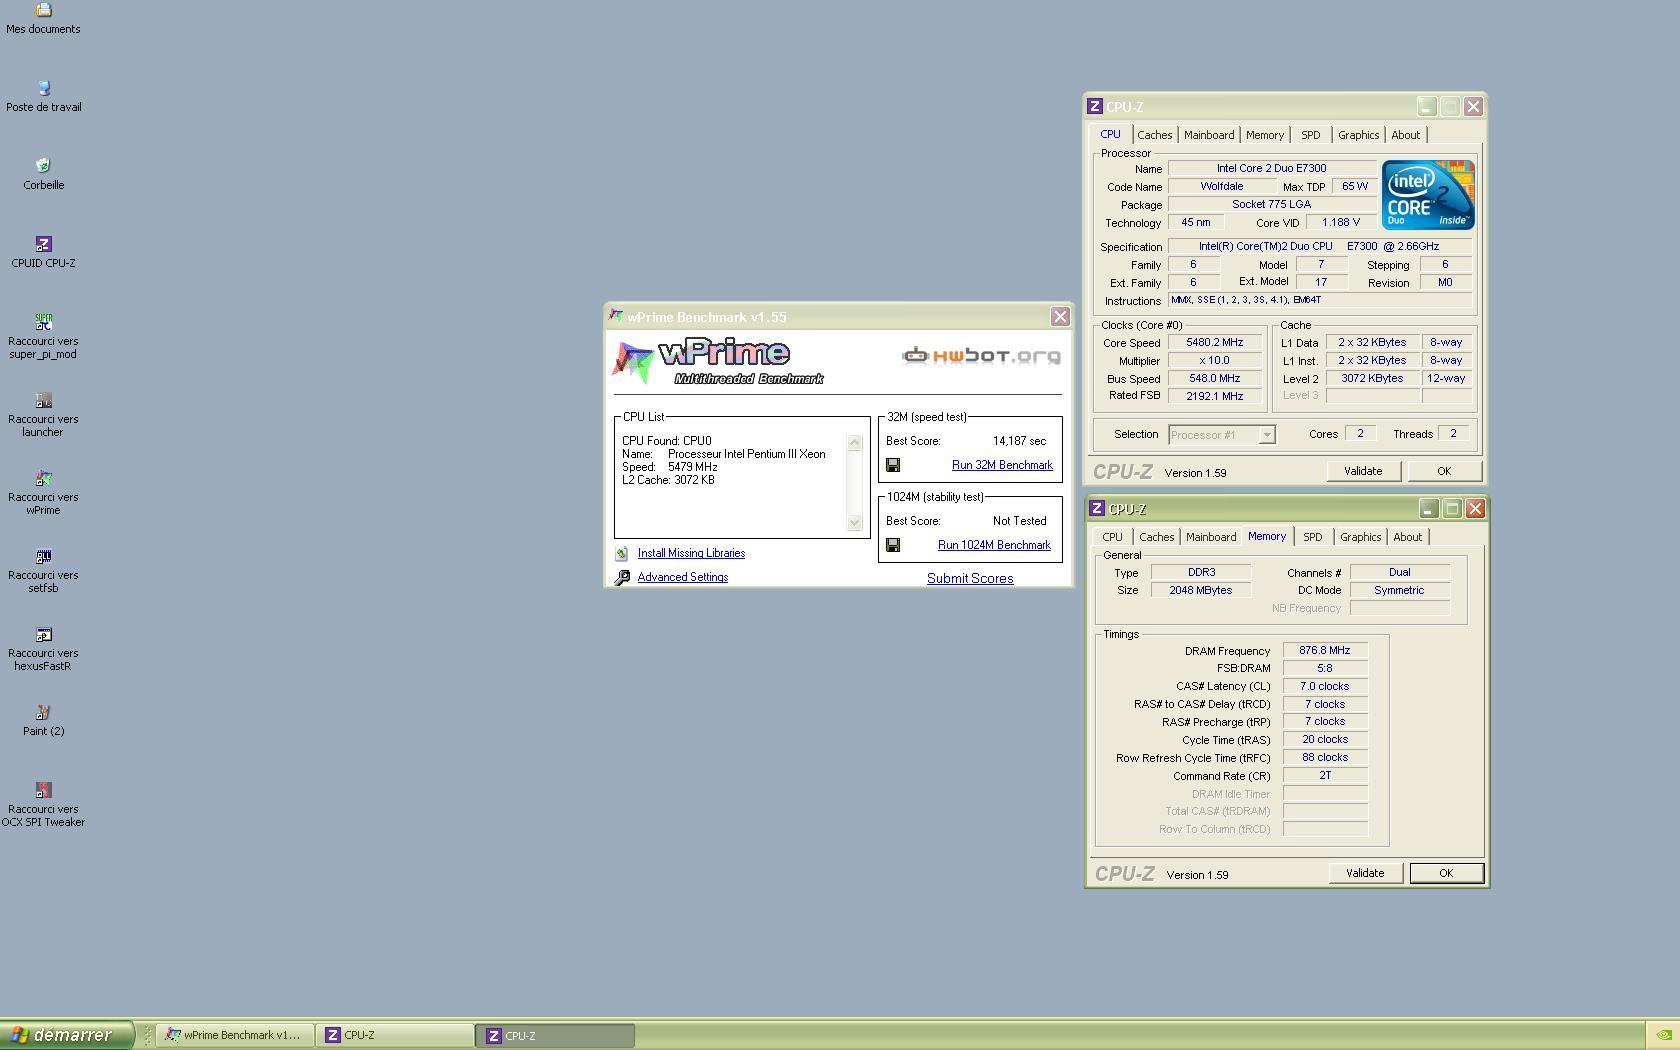1680x1050 pixels.
Task: Open Mainboard tab in top CPU-Z window
Action: (1209, 135)
